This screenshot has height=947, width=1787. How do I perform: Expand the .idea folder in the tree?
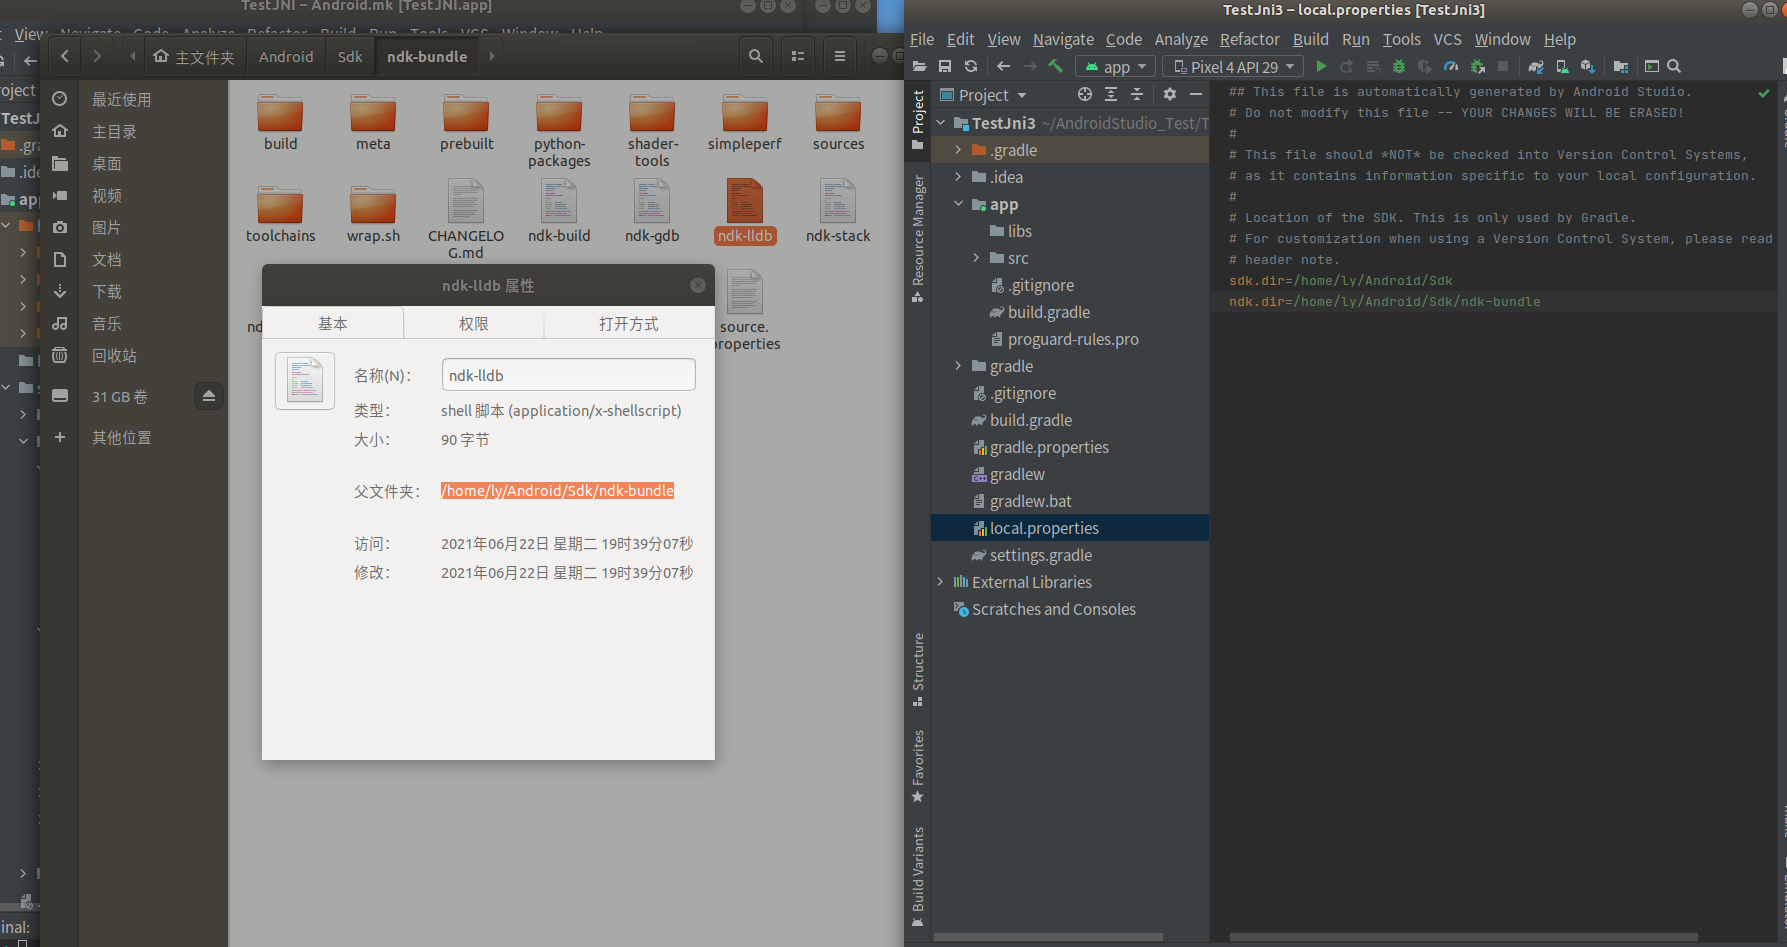point(958,177)
